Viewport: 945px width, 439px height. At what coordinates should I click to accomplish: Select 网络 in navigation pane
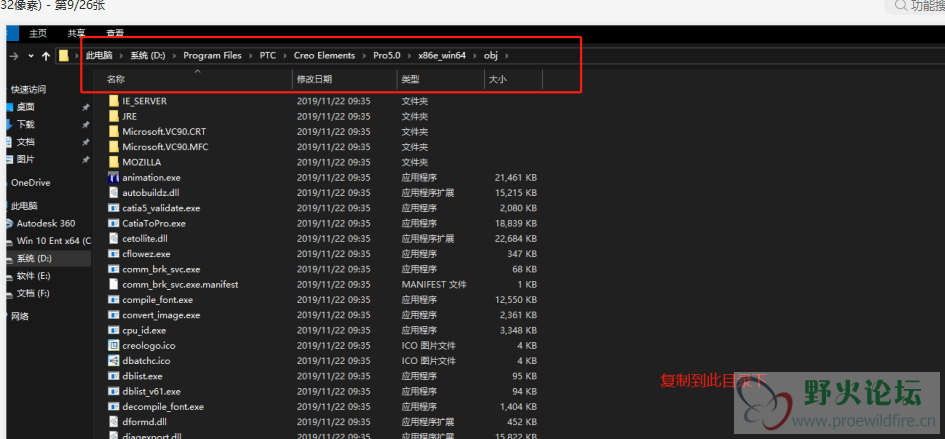click(20, 316)
